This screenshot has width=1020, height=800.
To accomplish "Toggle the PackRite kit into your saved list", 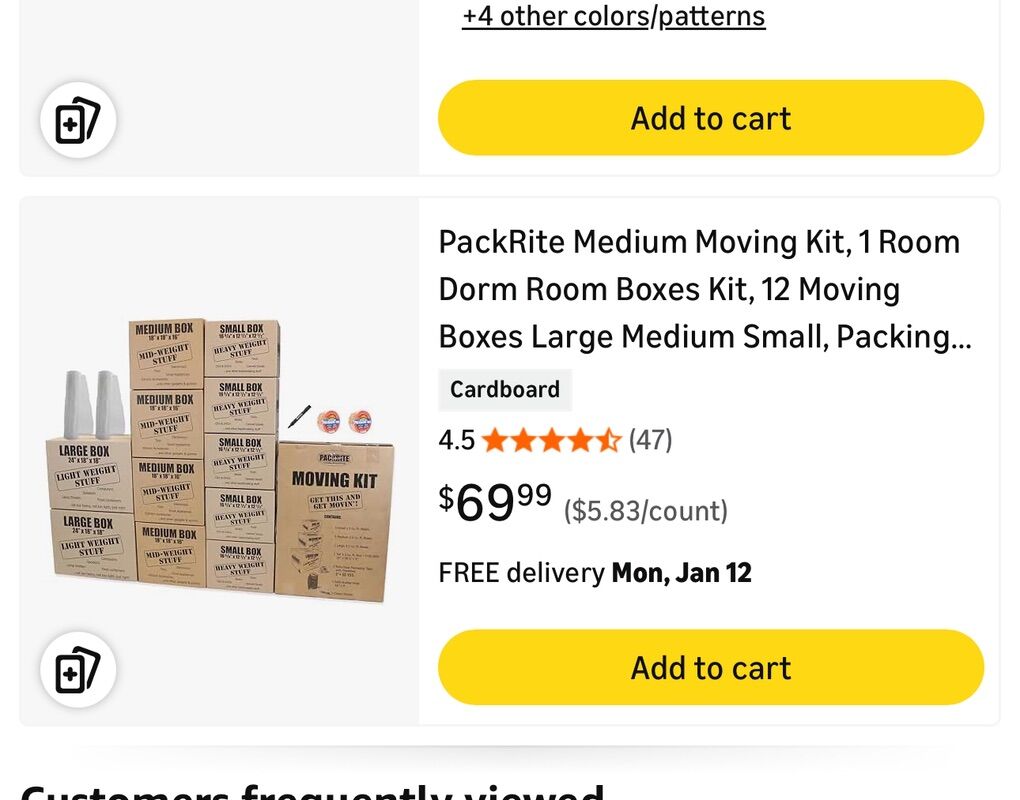I will click(x=78, y=668).
